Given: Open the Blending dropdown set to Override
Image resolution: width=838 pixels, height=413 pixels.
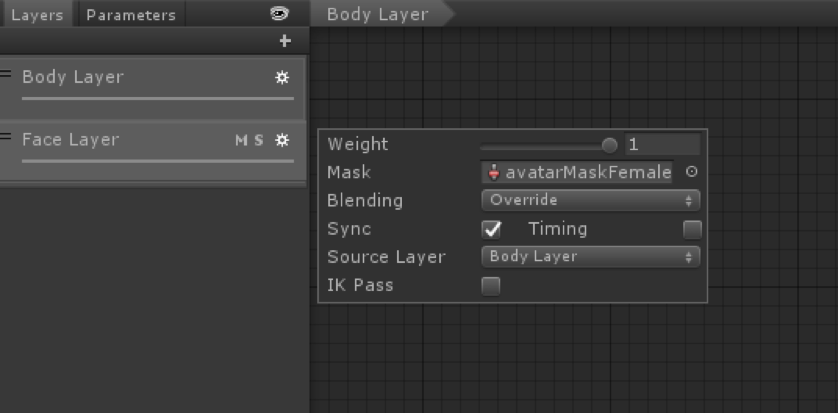Looking at the screenshot, I should [590, 200].
